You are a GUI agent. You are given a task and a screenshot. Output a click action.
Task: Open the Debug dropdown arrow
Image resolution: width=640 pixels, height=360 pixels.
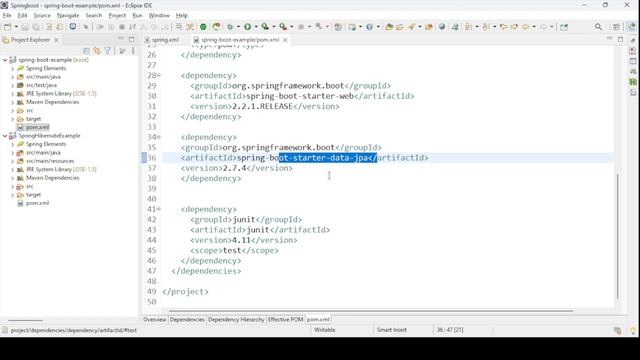pyautogui.click(x=238, y=27)
